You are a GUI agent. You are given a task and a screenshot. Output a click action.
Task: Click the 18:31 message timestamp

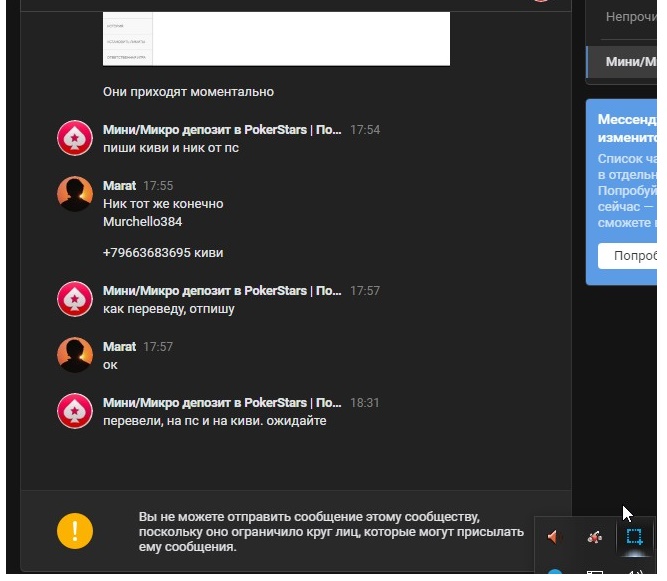coord(365,403)
